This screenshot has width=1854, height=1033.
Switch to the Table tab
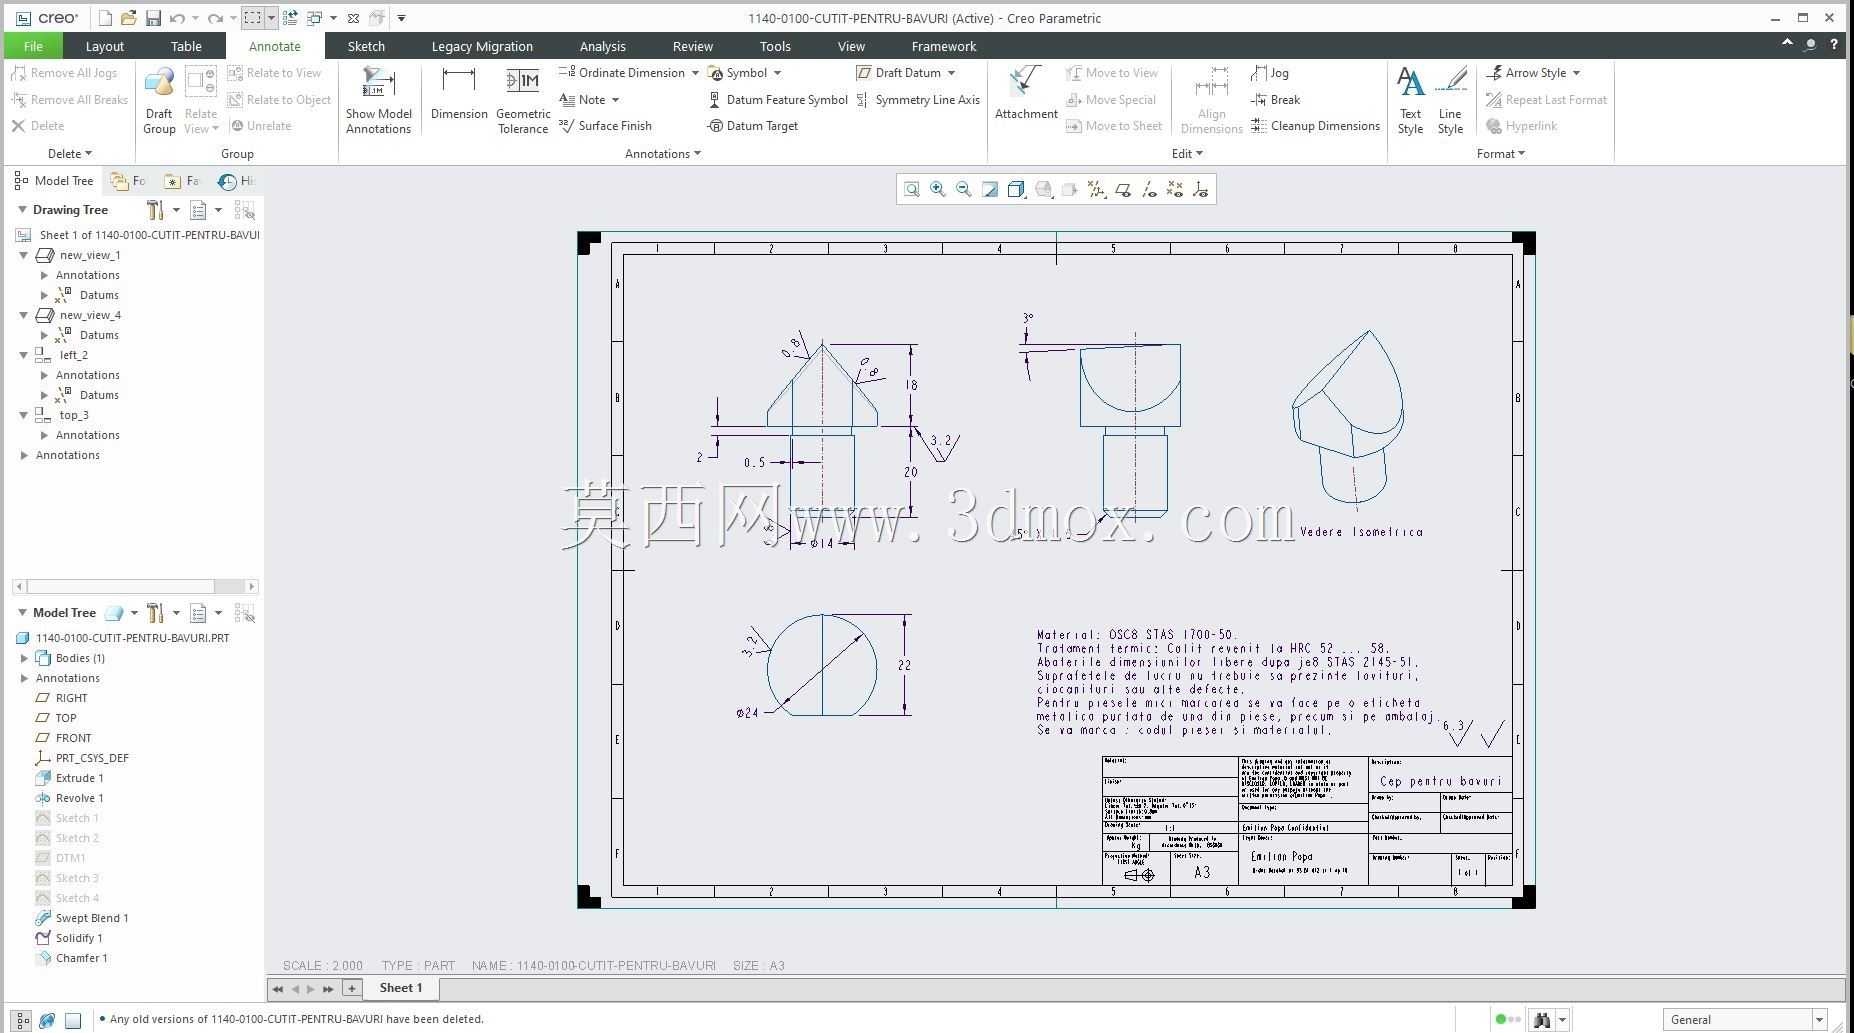coord(186,46)
